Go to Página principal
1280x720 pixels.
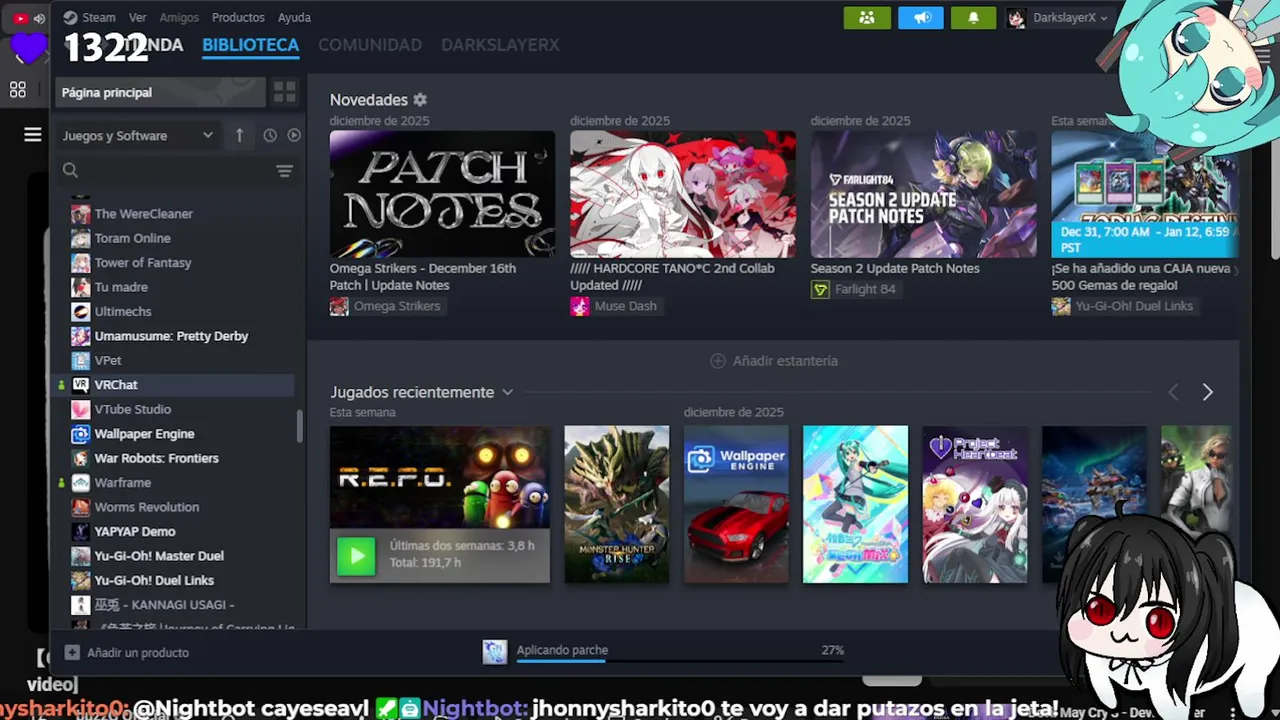coord(160,92)
